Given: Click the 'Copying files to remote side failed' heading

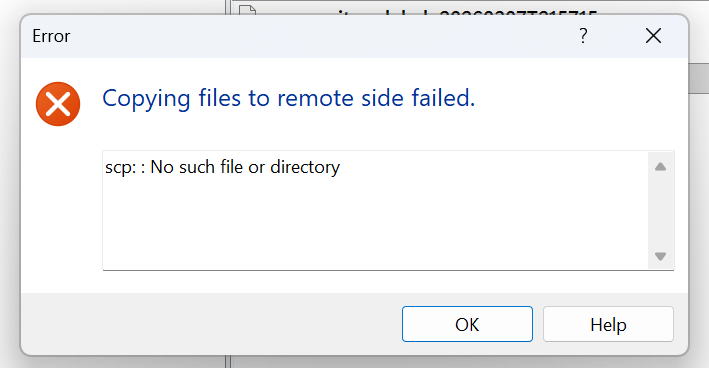Looking at the screenshot, I should click(288, 98).
